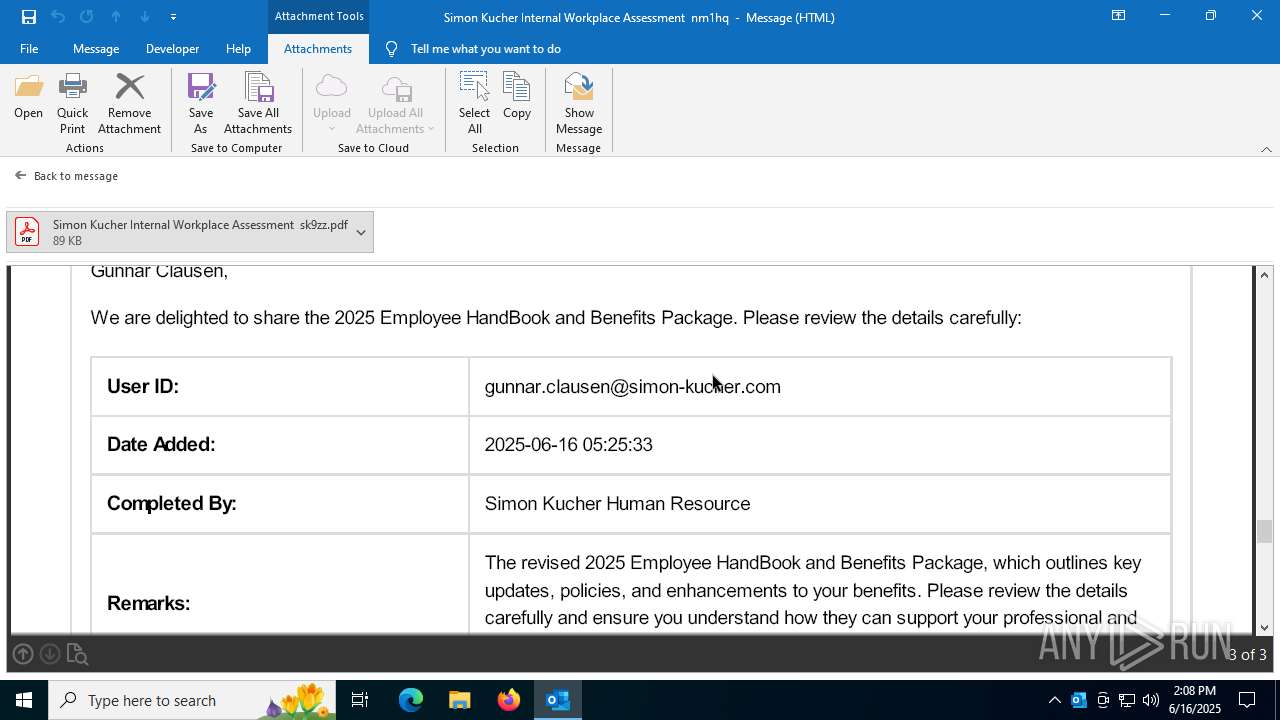Click the Ribbon Display Options button

pos(1119,16)
